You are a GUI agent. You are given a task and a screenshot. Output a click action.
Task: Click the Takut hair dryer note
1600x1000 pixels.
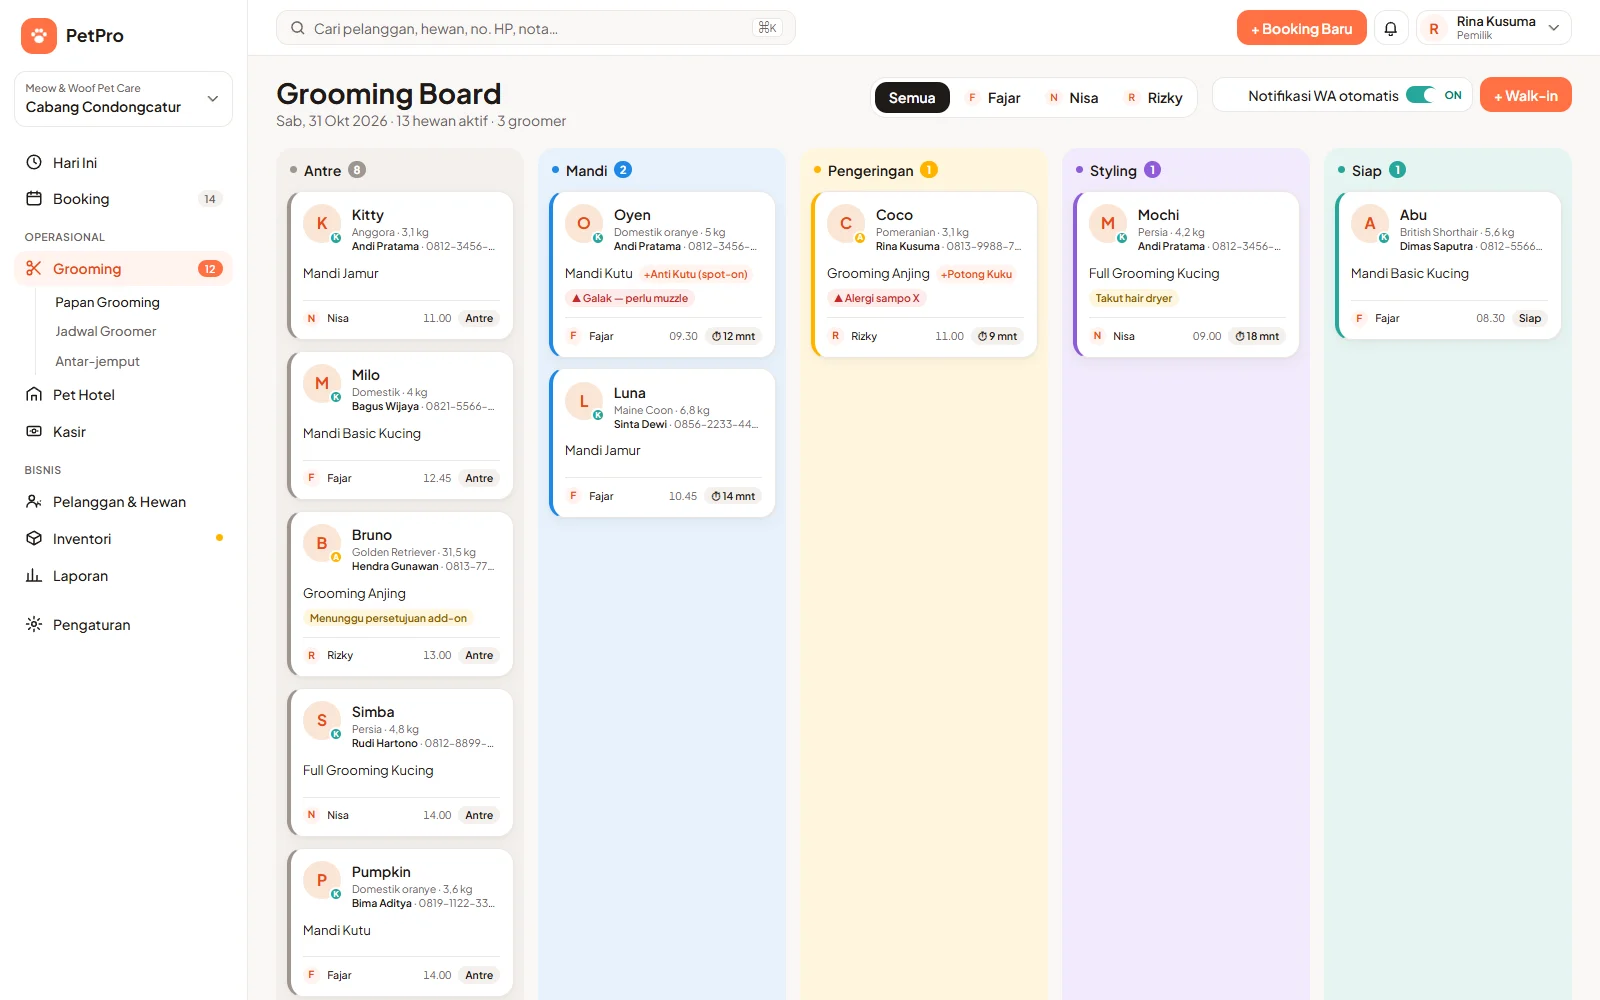click(1133, 298)
